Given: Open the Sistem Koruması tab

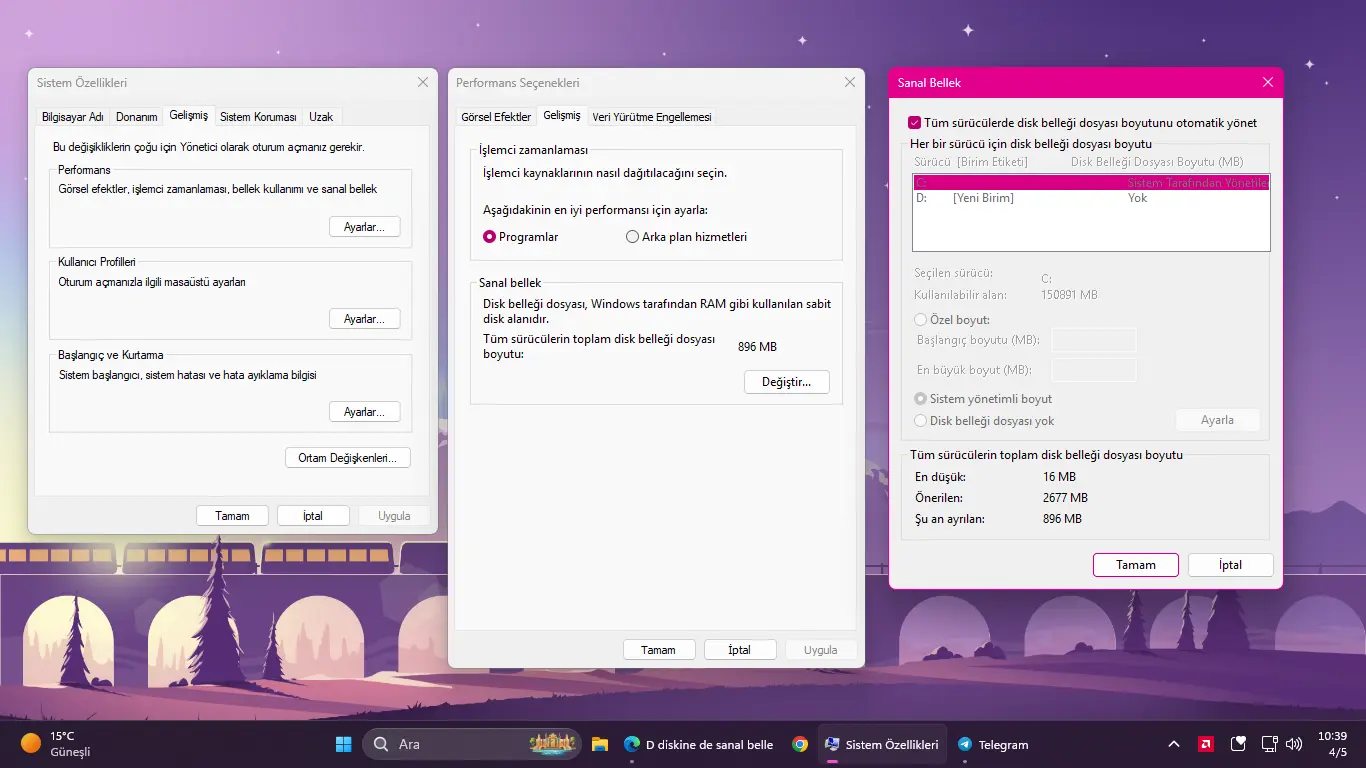Looking at the screenshot, I should [x=258, y=117].
